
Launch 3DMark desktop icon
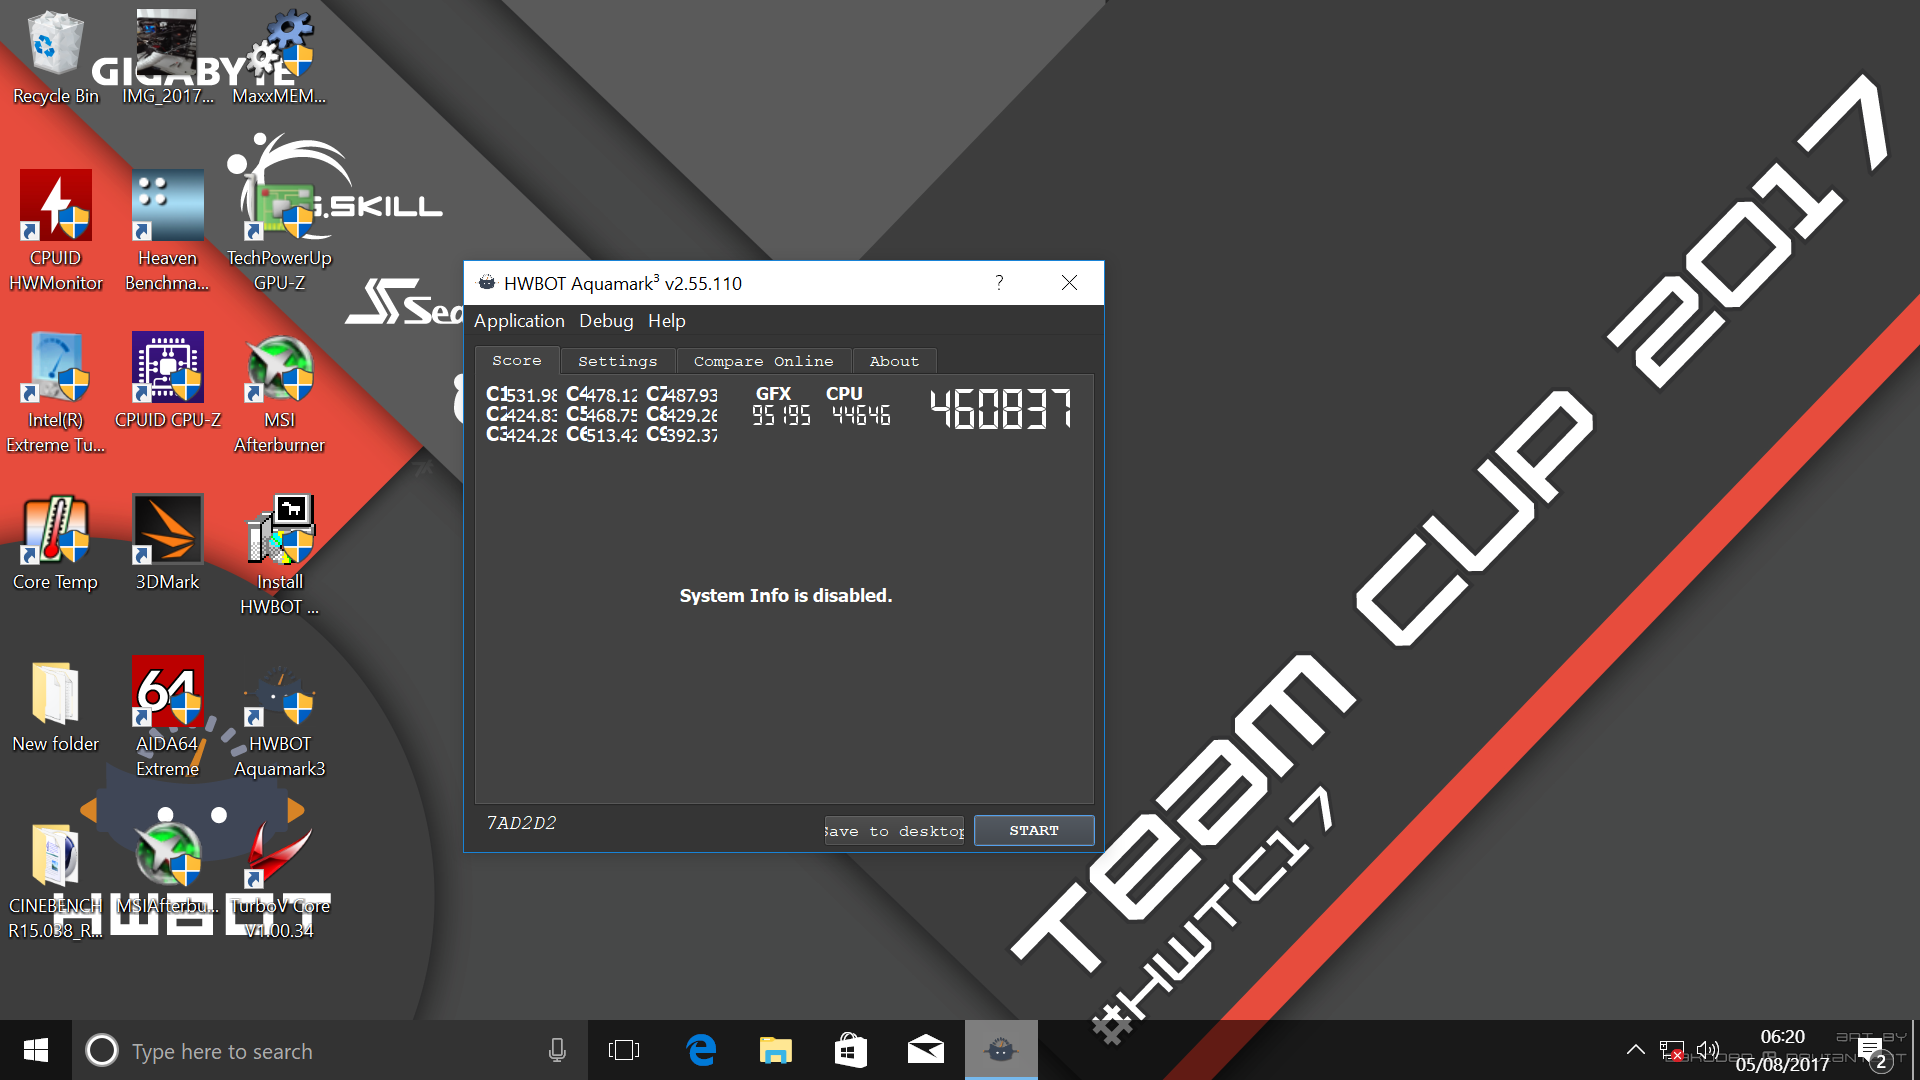[x=167, y=544]
